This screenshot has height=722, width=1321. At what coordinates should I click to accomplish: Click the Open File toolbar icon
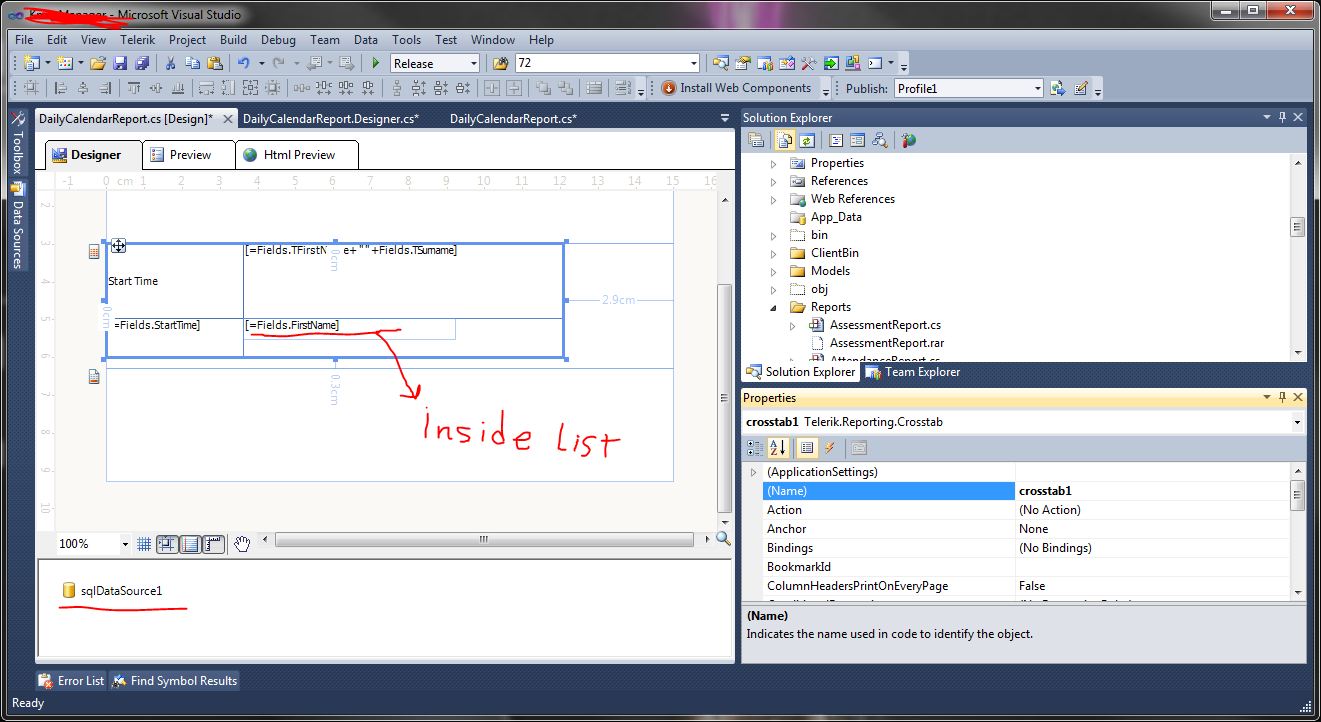tap(97, 63)
